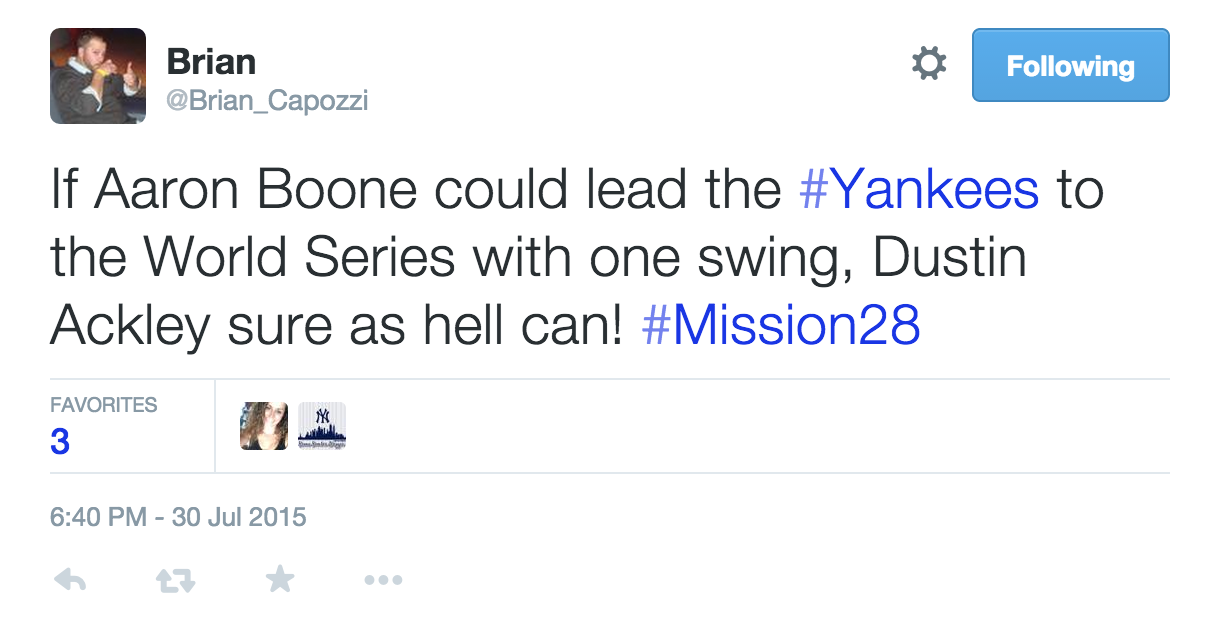Click the favorites count of 3

[x=60, y=441]
